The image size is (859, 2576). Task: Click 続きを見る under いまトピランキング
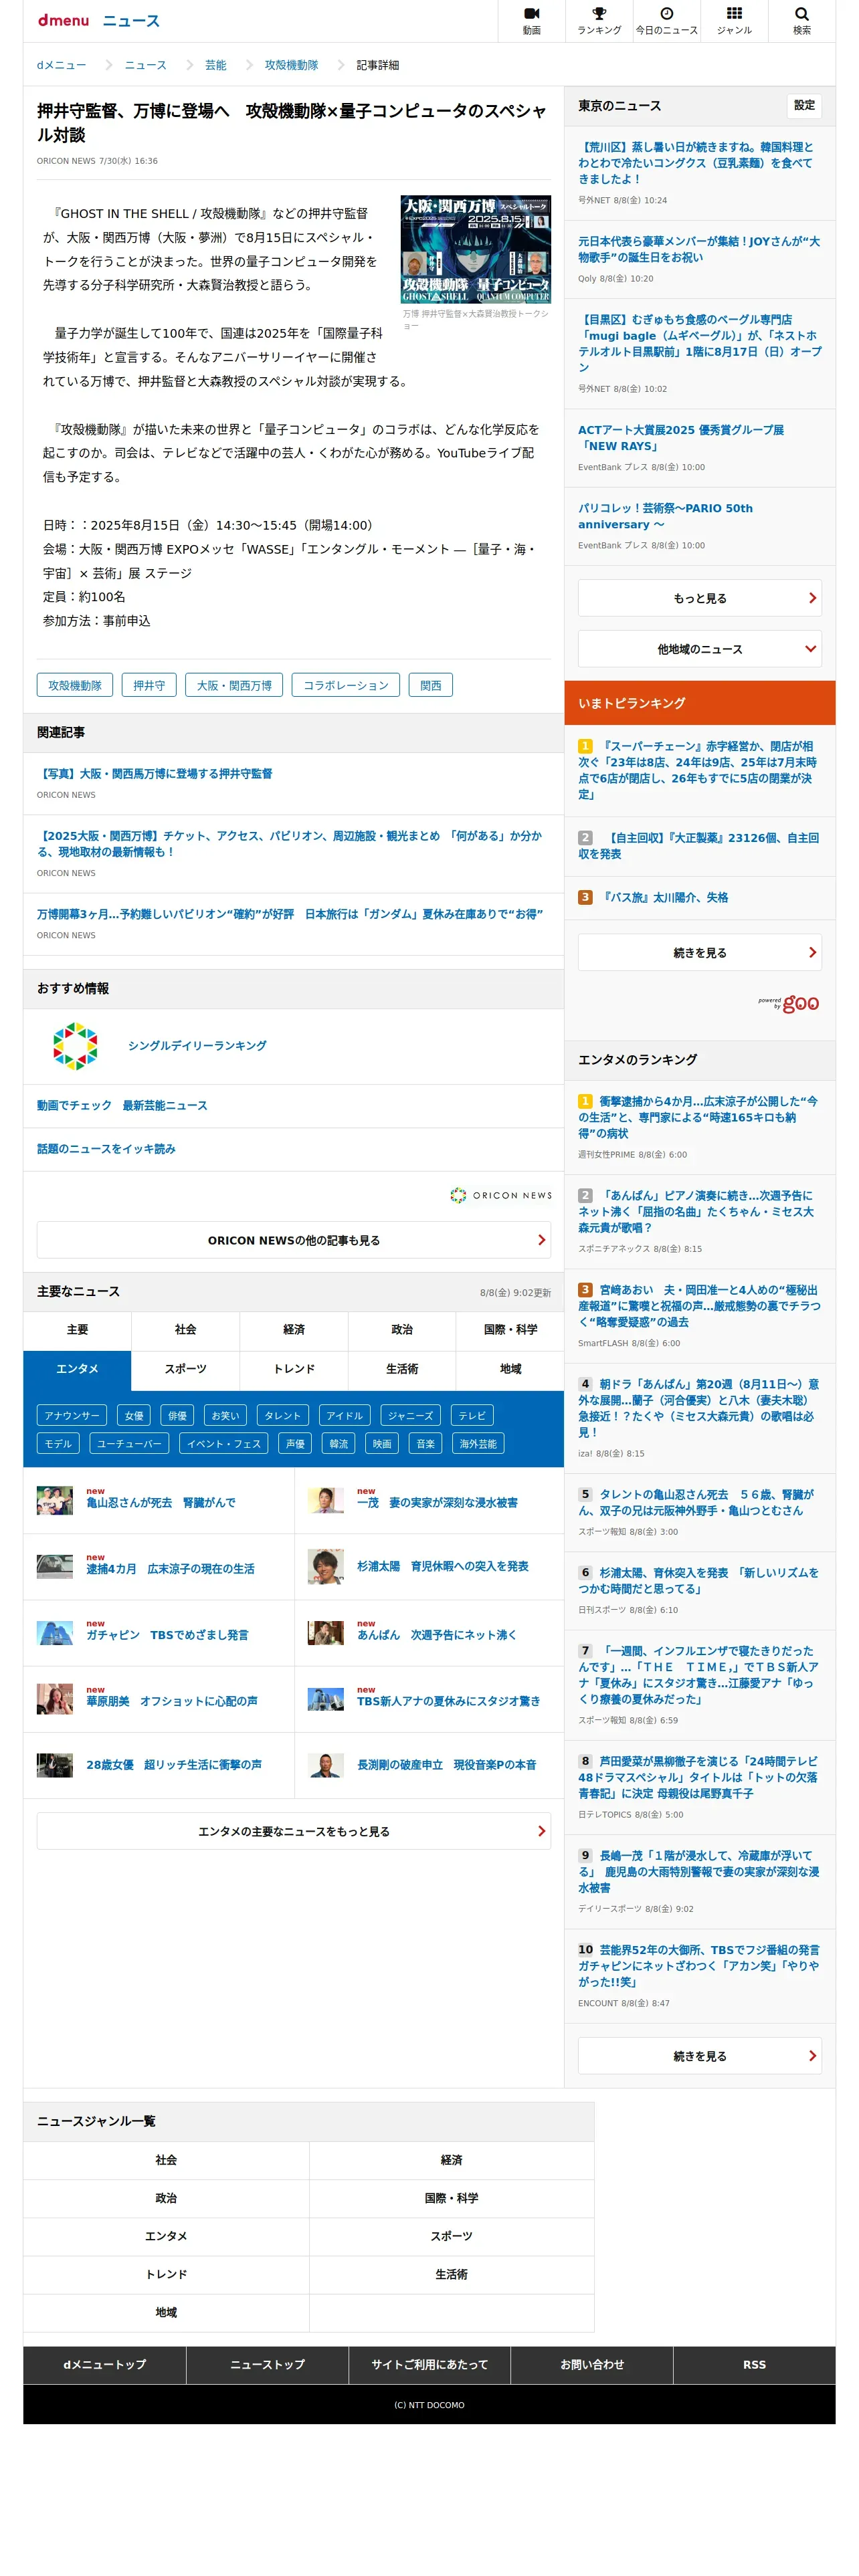coord(699,953)
